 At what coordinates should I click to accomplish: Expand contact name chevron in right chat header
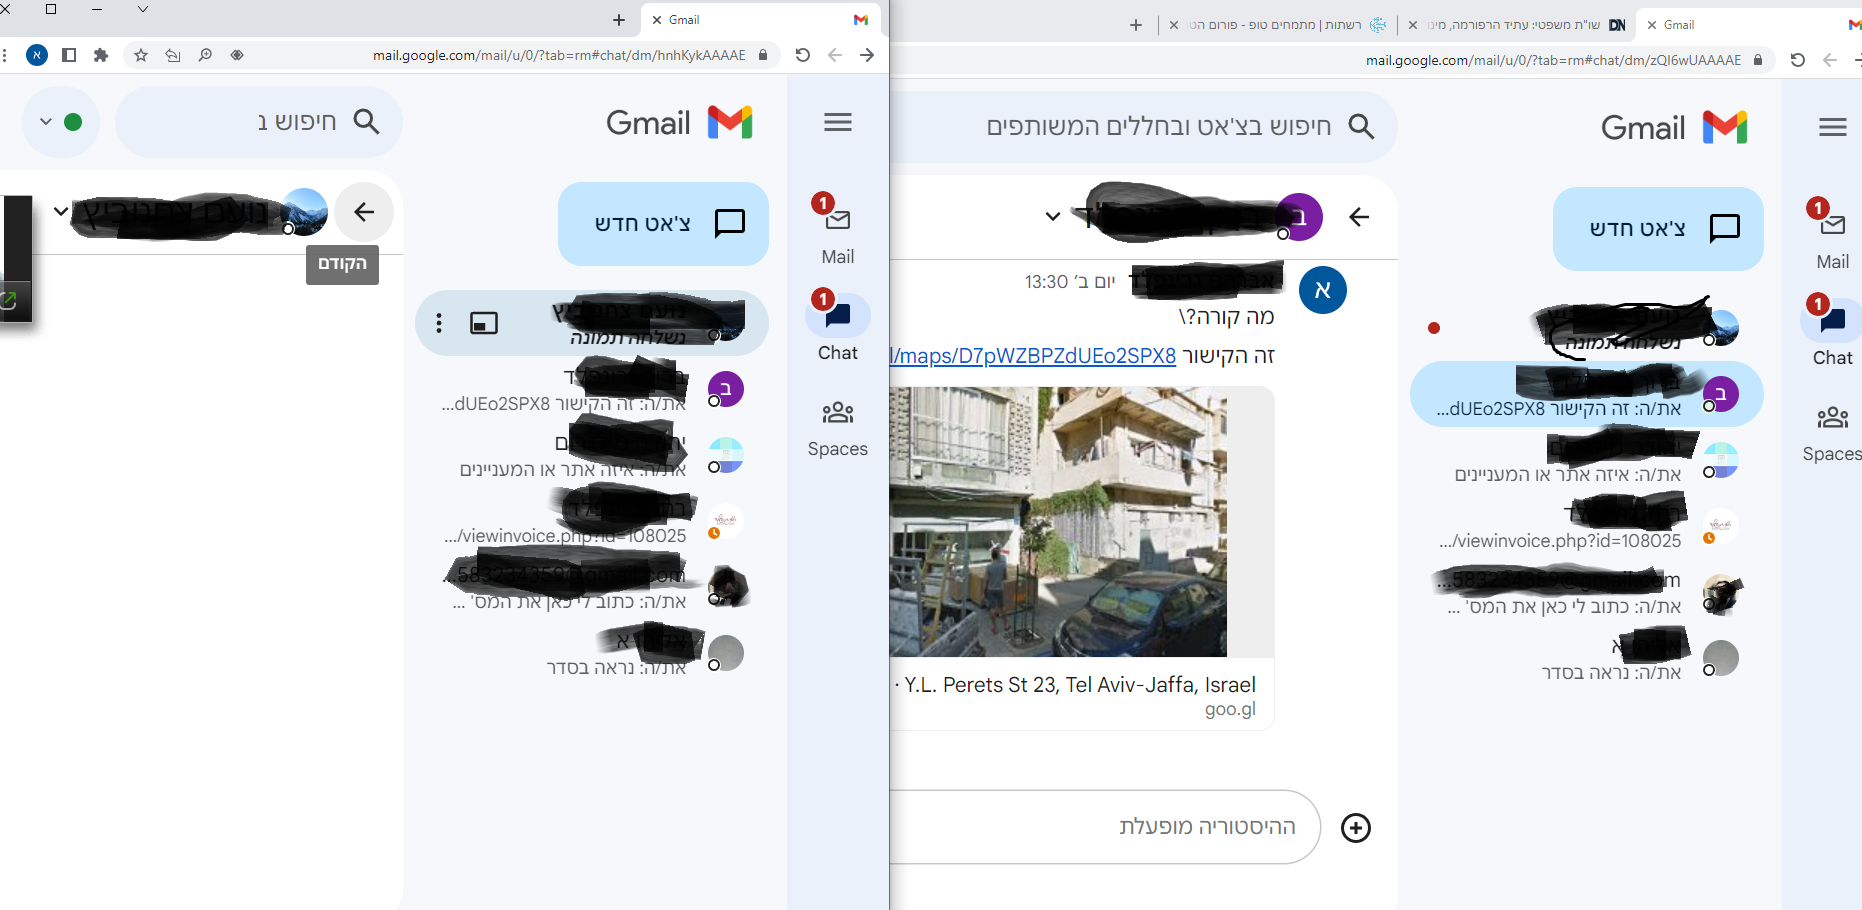click(1052, 217)
